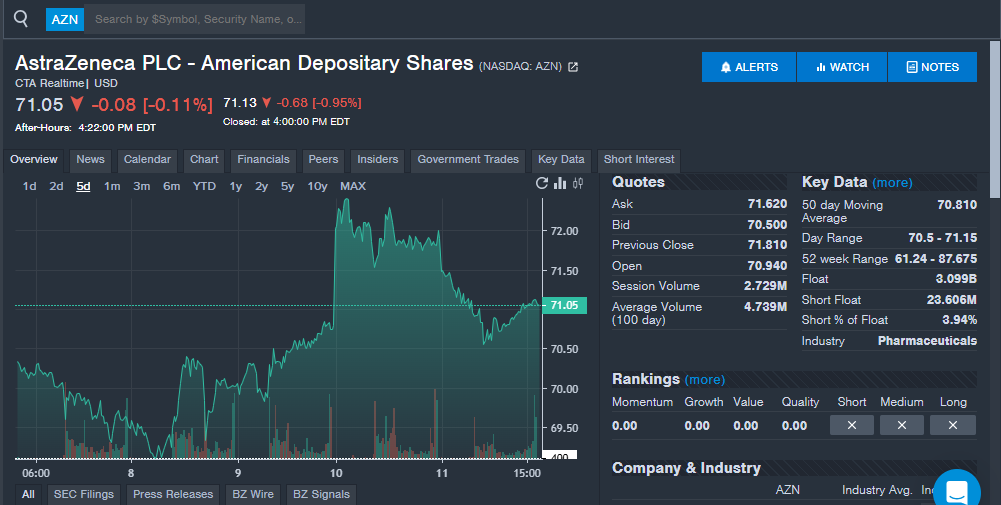Refresh the chart with reload icon

[542, 183]
